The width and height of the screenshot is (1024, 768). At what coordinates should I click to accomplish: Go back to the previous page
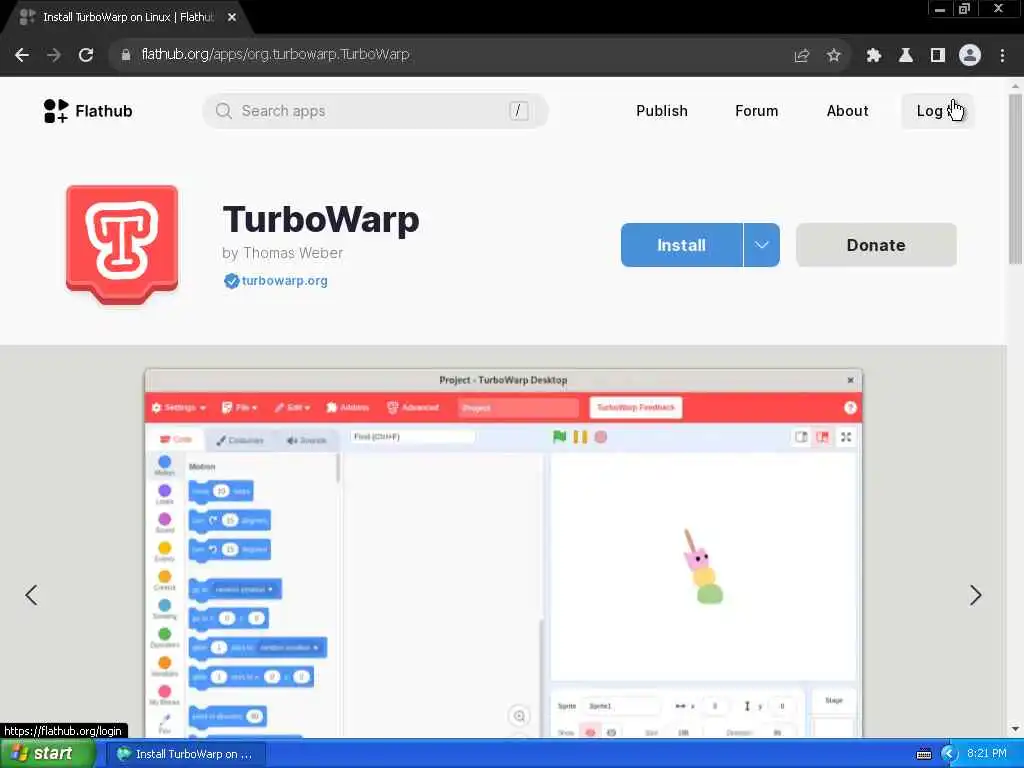22,55
